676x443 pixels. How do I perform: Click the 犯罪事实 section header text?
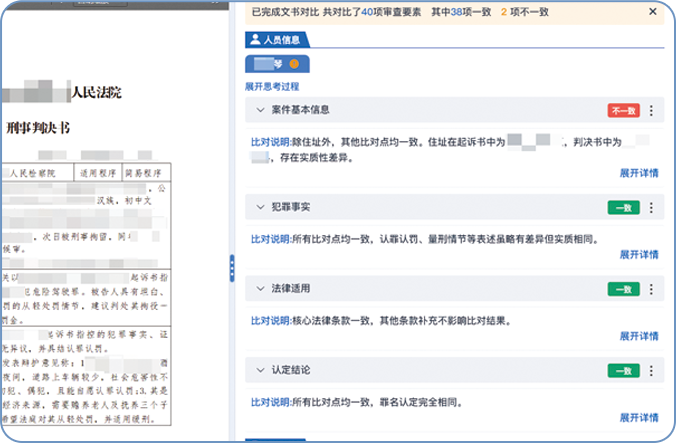click(x=291, y=207)
